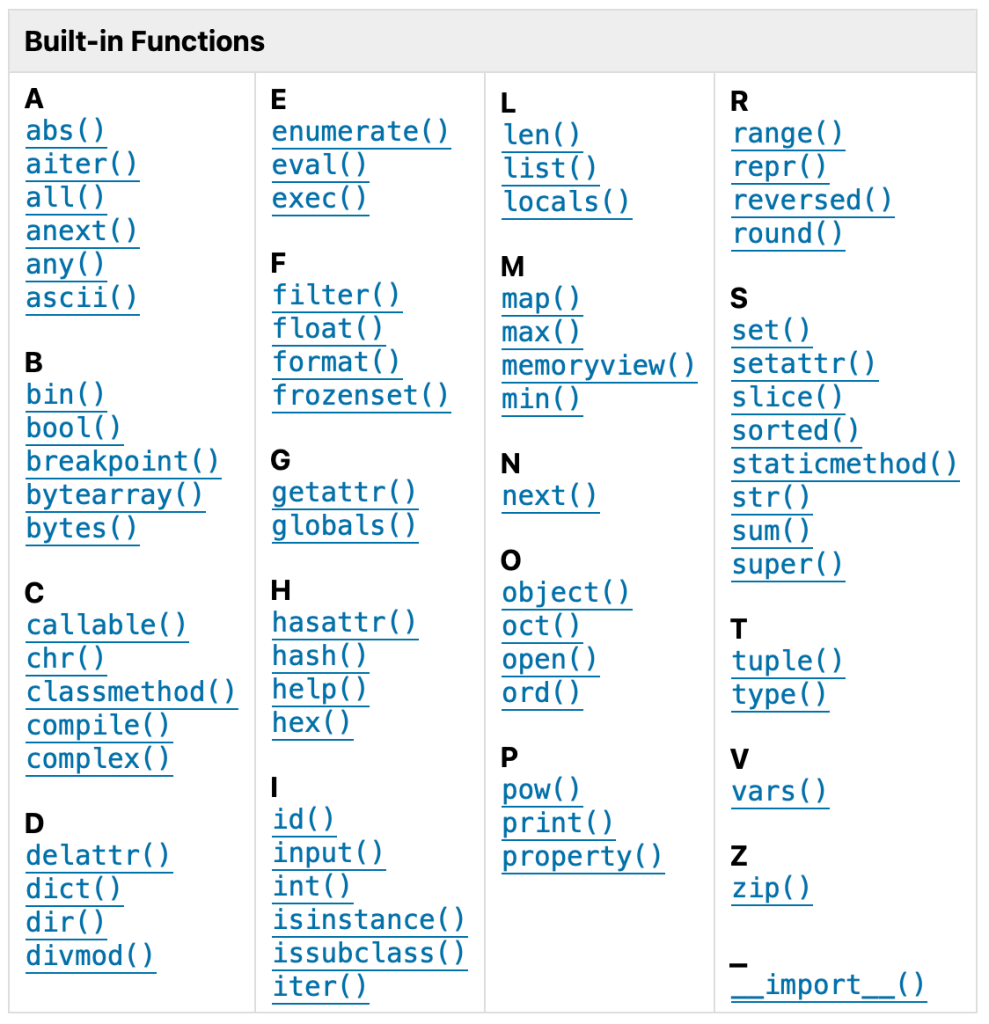Click the __import__() link
989x1024 pixels.
(x=828, y=985)
